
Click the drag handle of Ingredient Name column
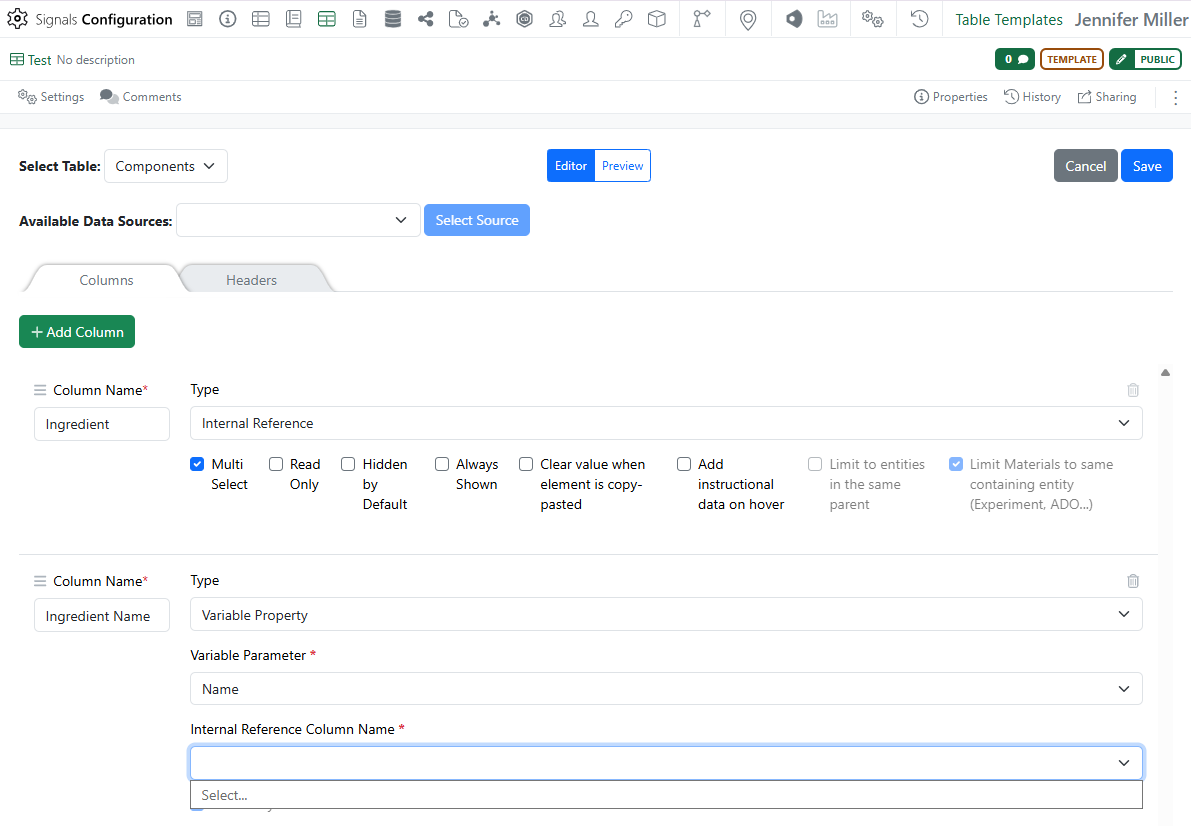pyautogui.click(x=40, y=581)
